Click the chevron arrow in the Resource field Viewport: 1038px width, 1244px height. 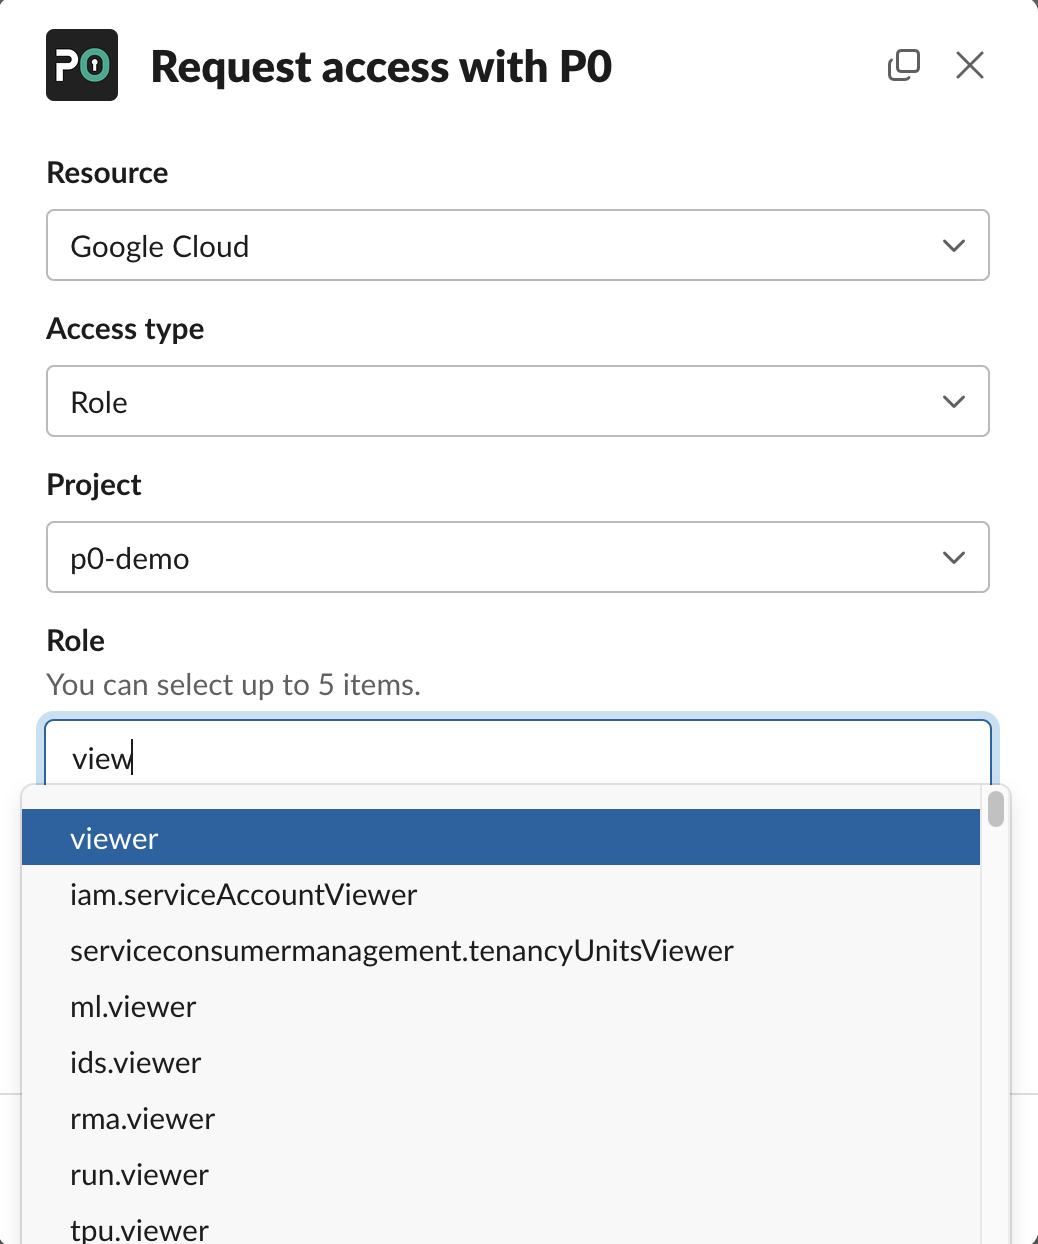[953, 246]
